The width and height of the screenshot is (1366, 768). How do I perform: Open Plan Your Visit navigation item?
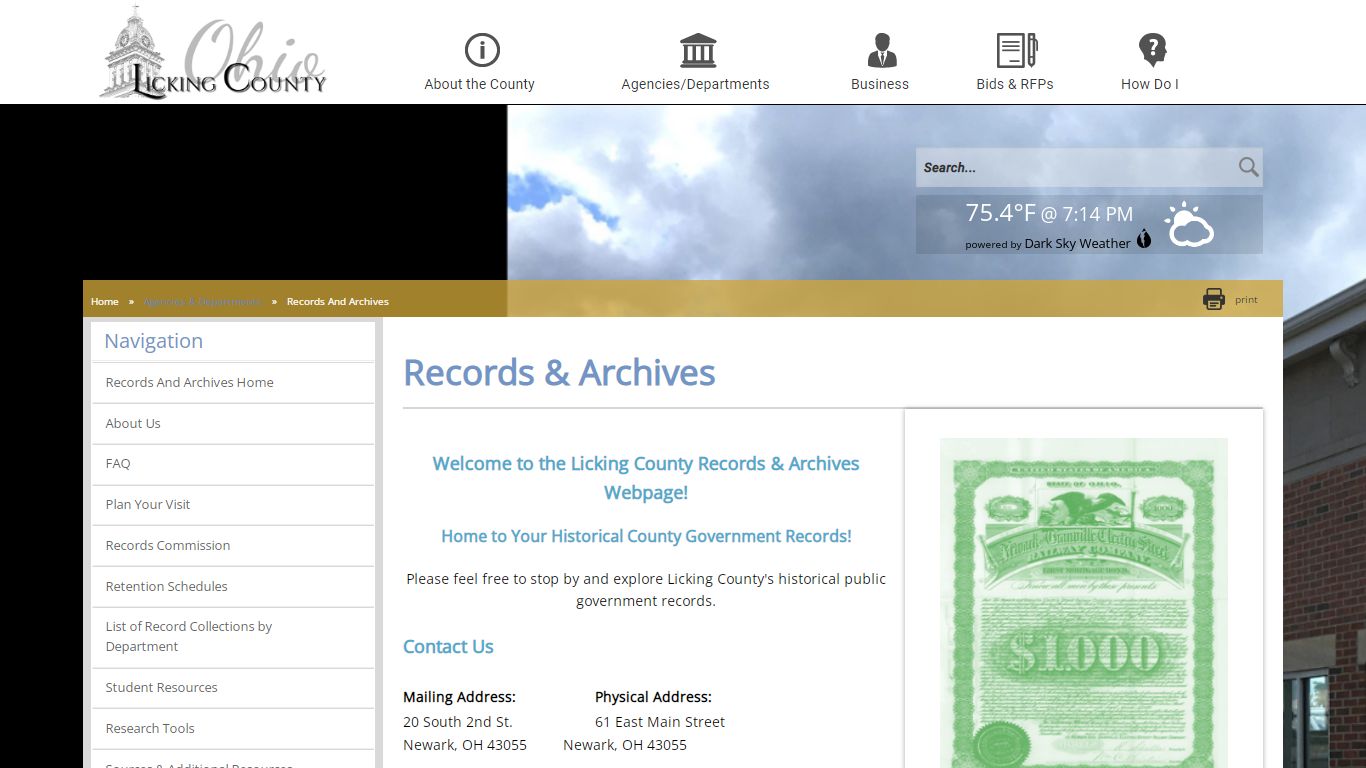pyautogui.click(x=233, y=504)
